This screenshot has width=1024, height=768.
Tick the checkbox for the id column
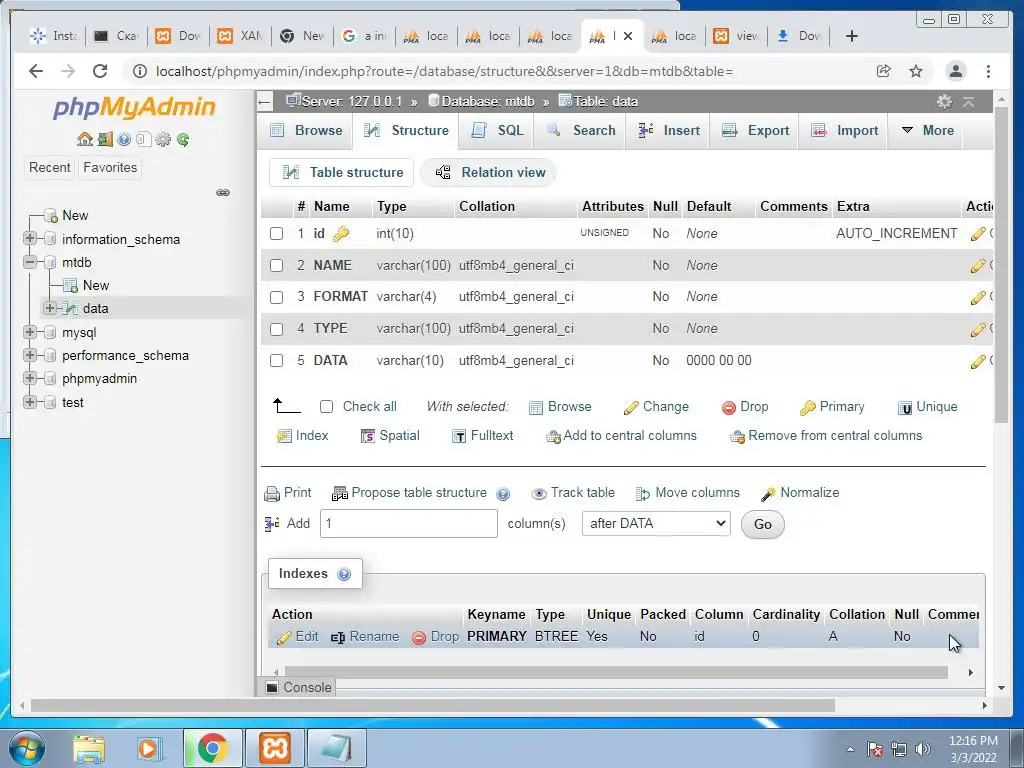[276, 234]
